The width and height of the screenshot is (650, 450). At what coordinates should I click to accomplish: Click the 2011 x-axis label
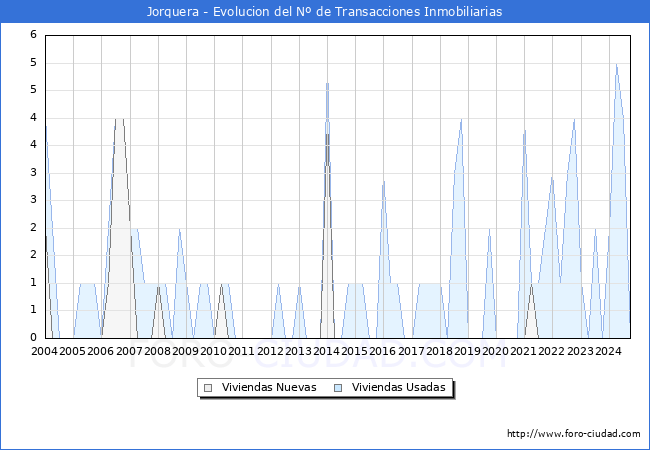click(242, 351)
